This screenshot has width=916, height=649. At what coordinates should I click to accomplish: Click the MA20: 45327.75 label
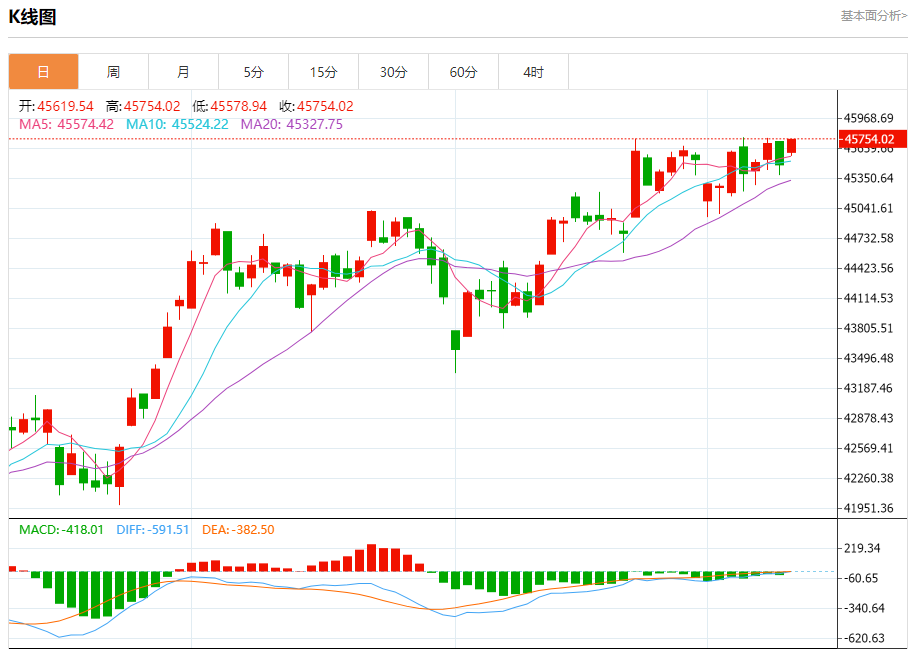click(292, 124)
